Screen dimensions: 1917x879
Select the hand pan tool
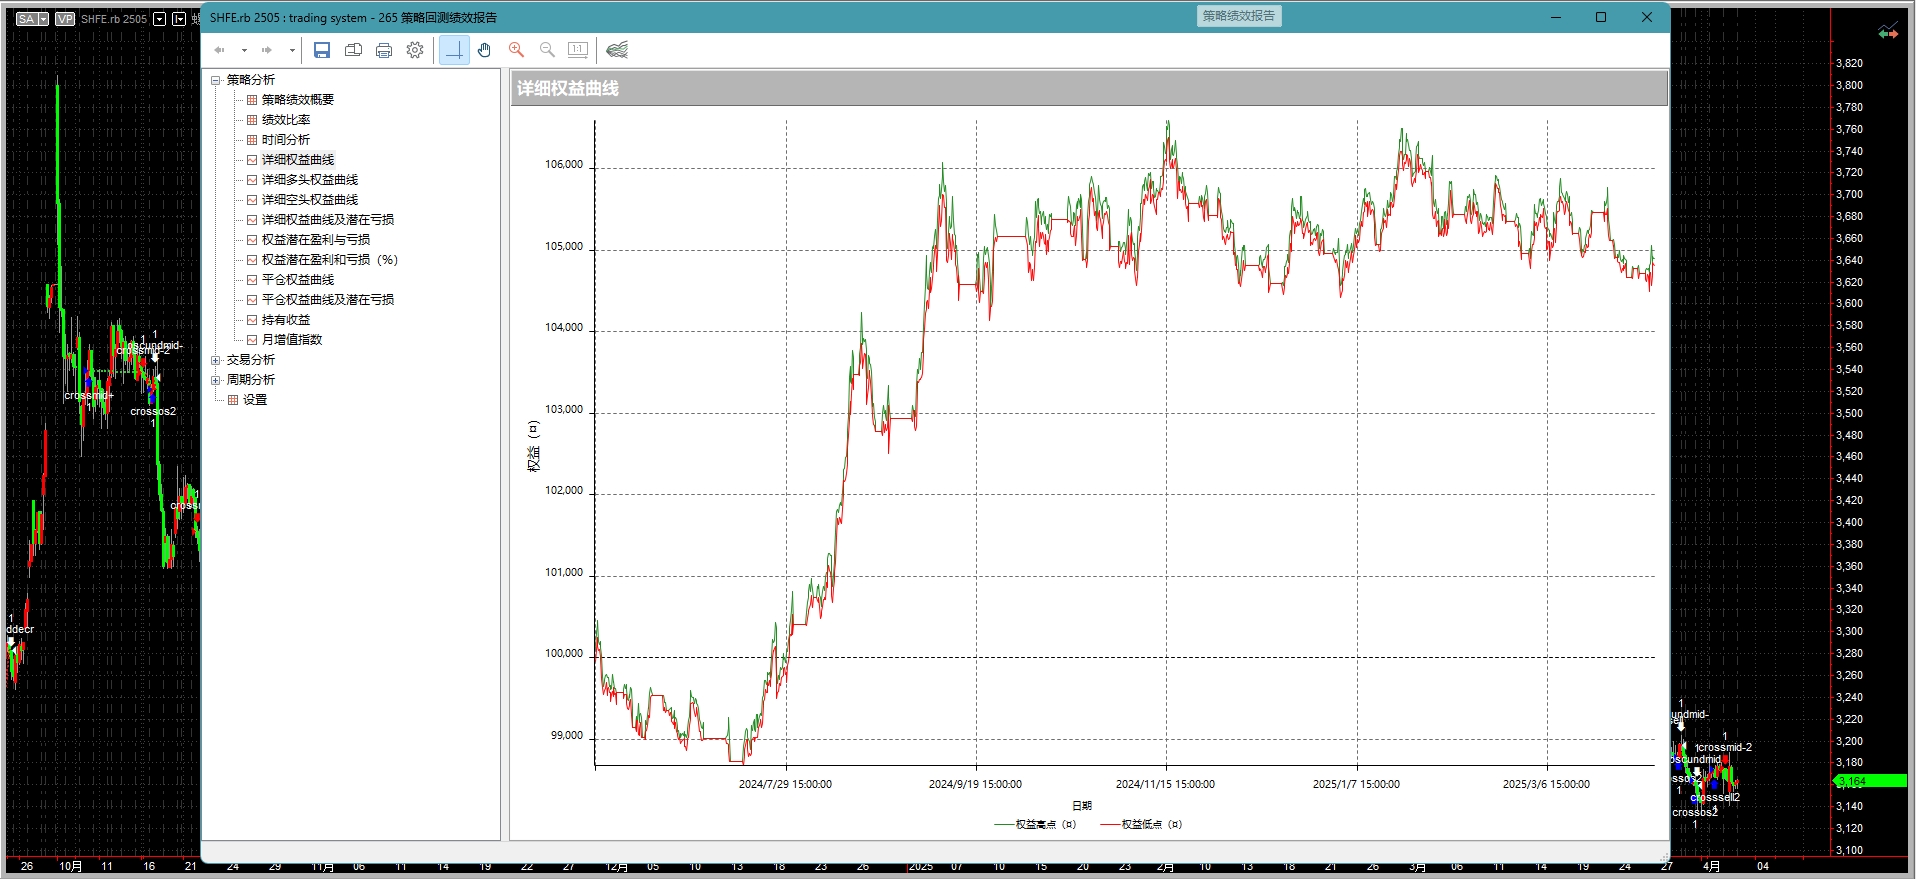[x=485, y=50]
